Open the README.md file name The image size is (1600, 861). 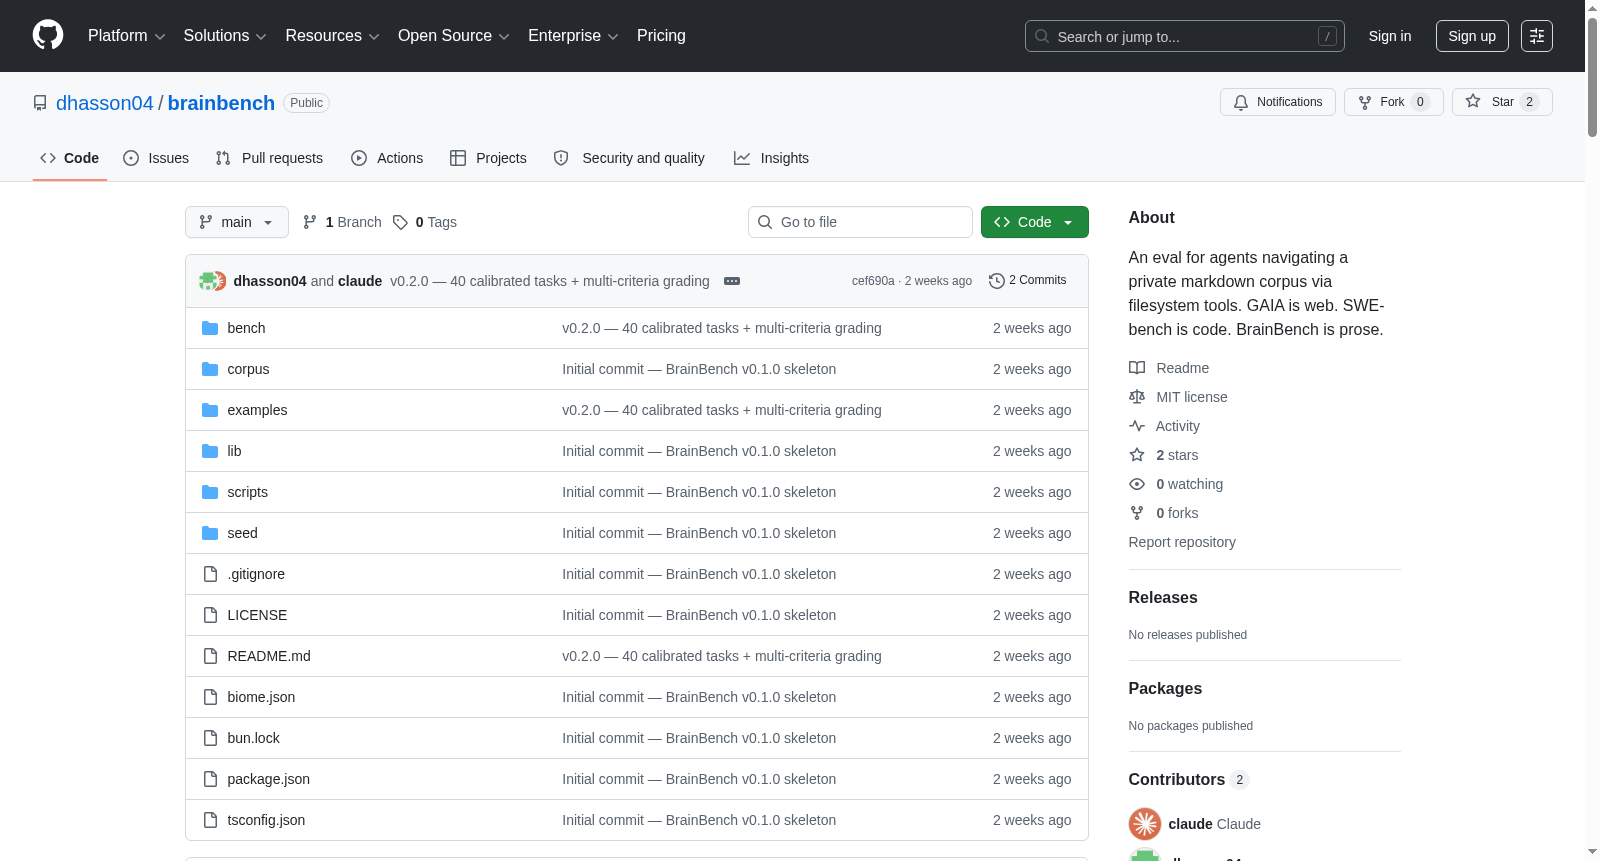269,656
